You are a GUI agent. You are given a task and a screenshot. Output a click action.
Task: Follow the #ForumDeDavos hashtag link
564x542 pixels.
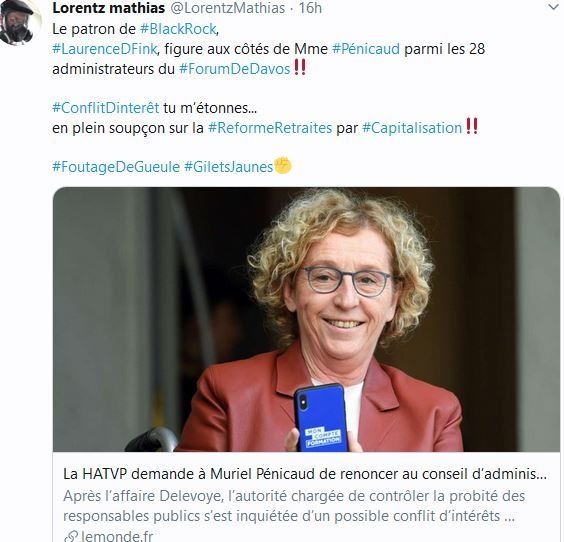(235, 69)
